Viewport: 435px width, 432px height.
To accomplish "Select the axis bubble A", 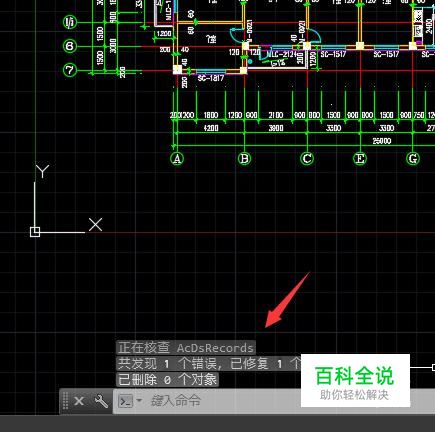I will click(x=177, y=159).
